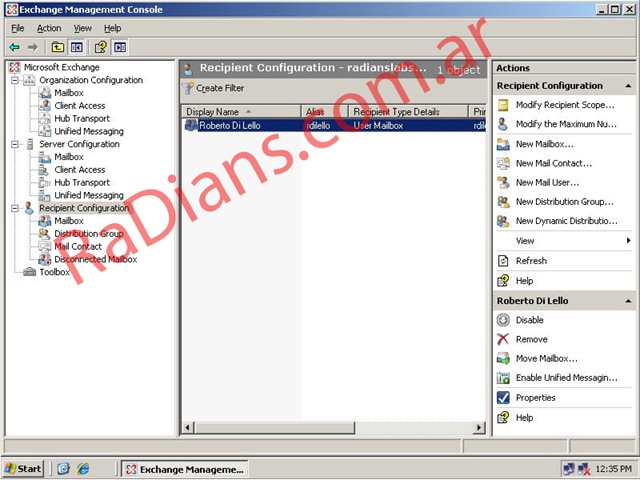Click the Remove red X icon
This screenshot has width=640, height=480.
click(503, 339)
